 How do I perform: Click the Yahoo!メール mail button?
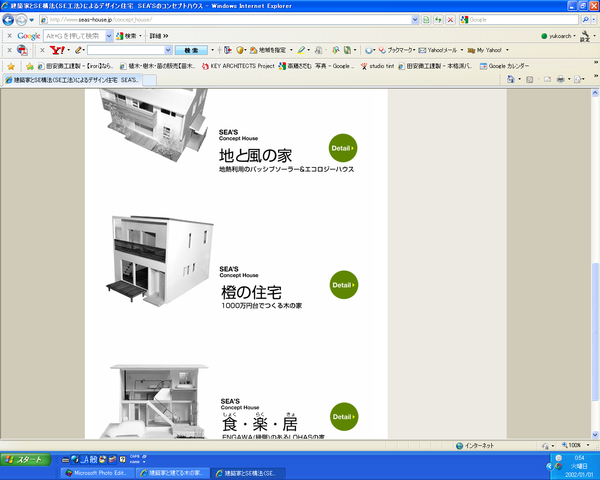[440, 50]
